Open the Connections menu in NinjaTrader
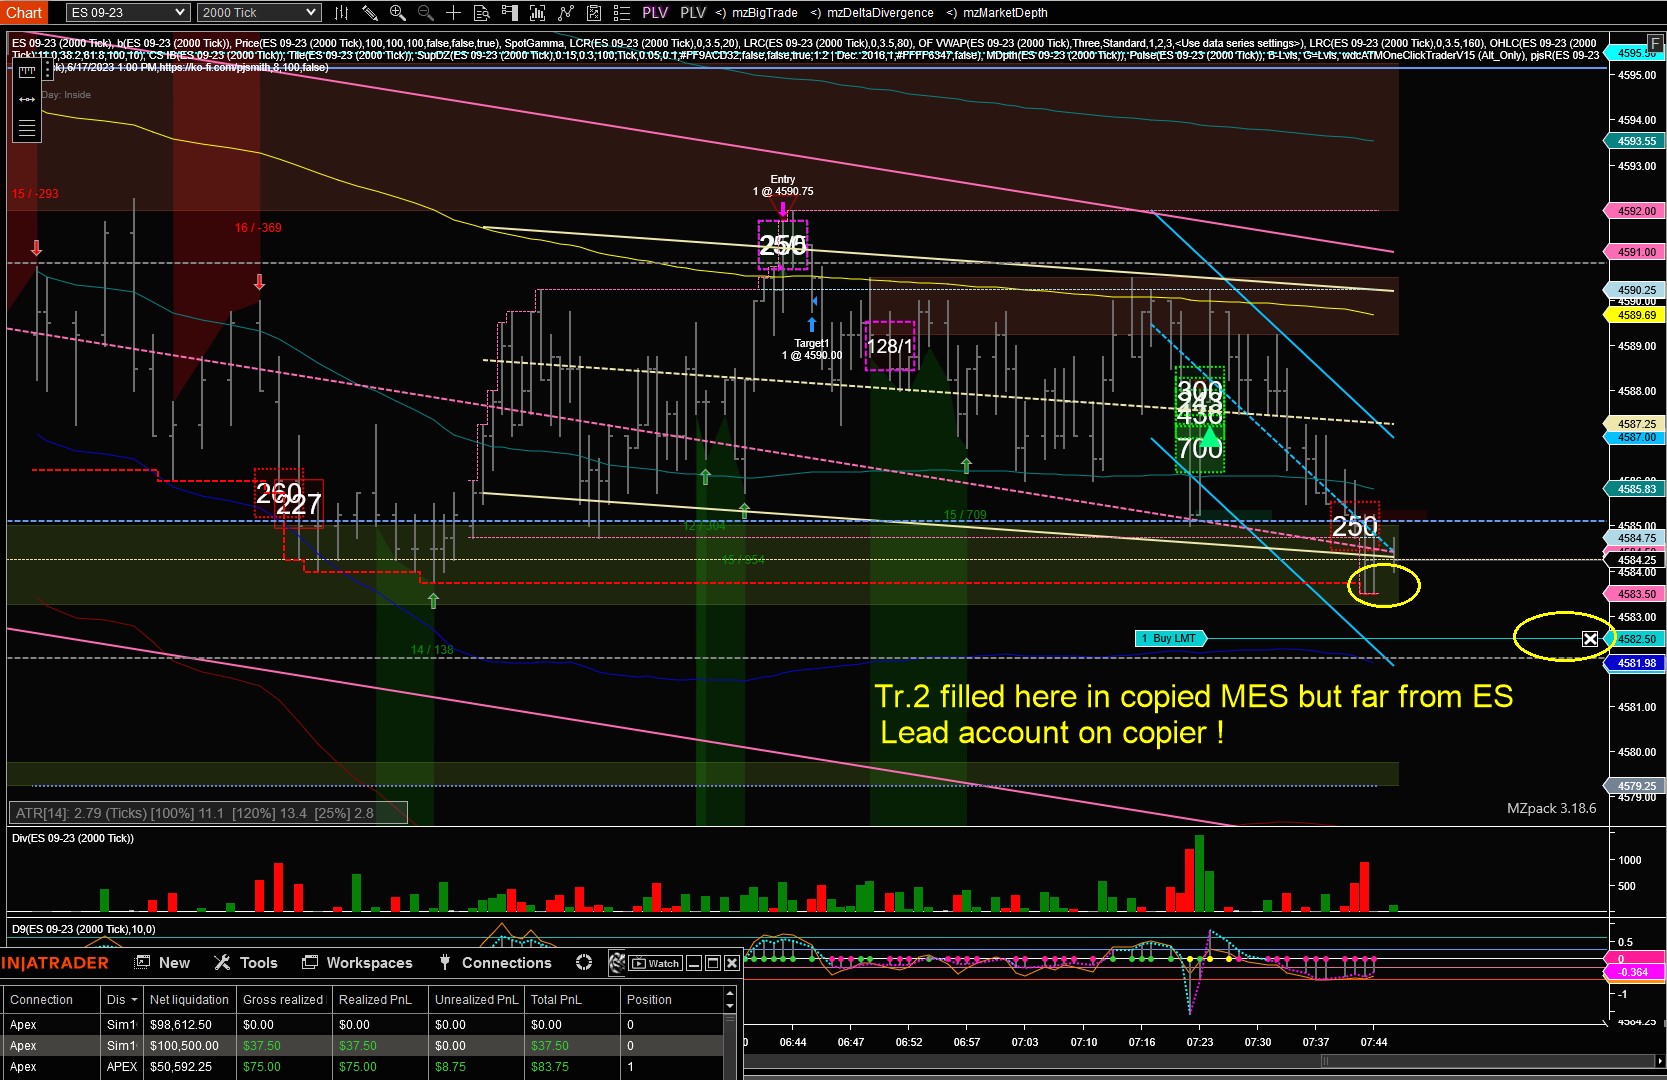Viewport: 1667px width, 1080px height. tap(496, 963)
